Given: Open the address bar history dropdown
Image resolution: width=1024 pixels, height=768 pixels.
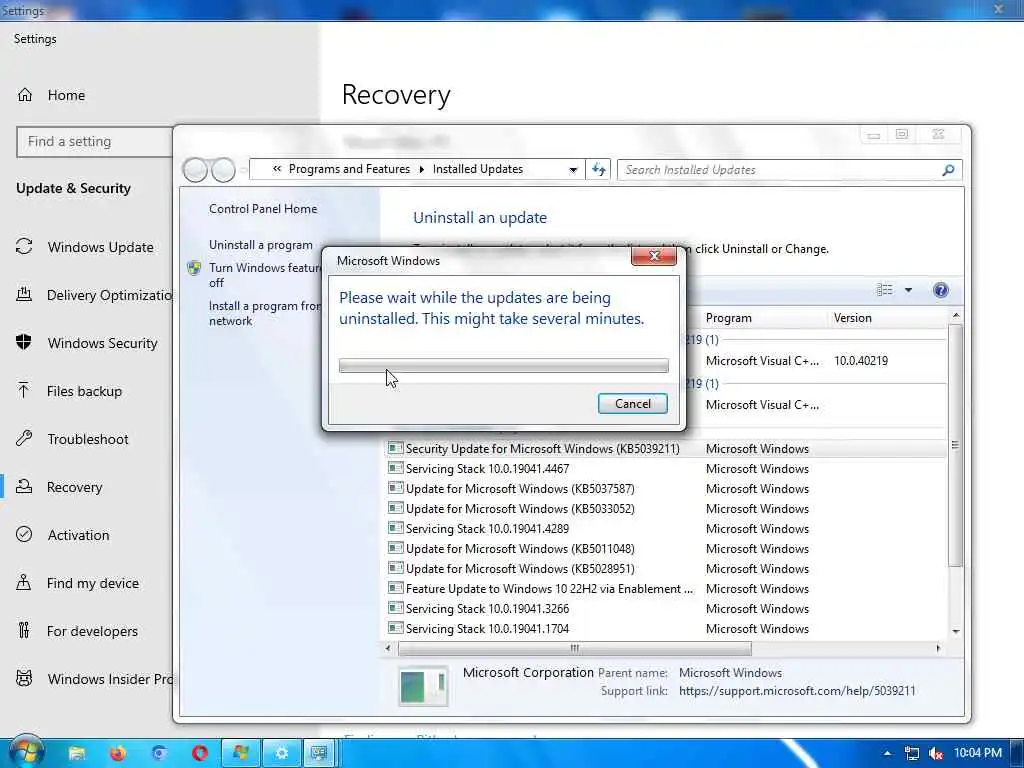Looking at the screenshot, I should [x=573, y=170].
